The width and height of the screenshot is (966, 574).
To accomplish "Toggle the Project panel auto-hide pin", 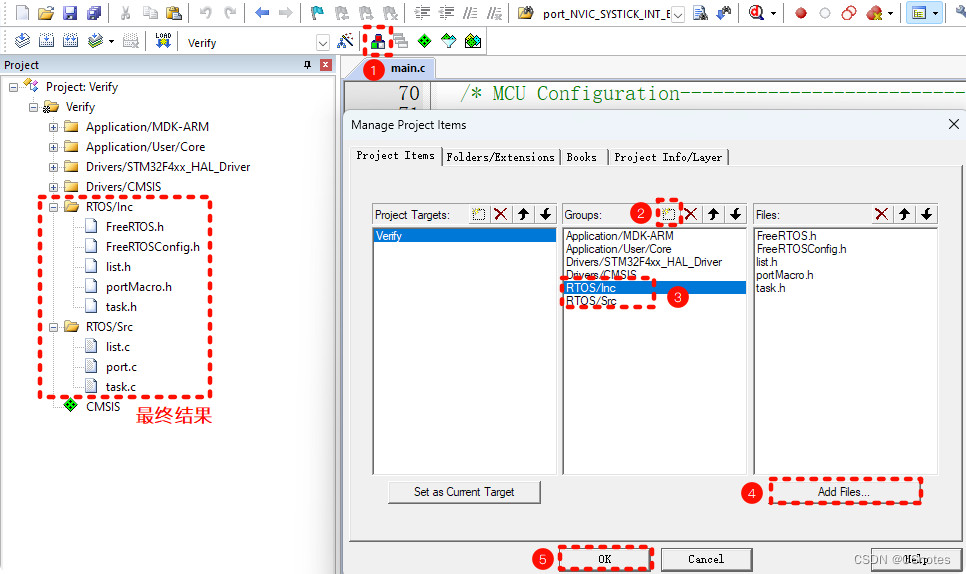I will coord(307,65).
